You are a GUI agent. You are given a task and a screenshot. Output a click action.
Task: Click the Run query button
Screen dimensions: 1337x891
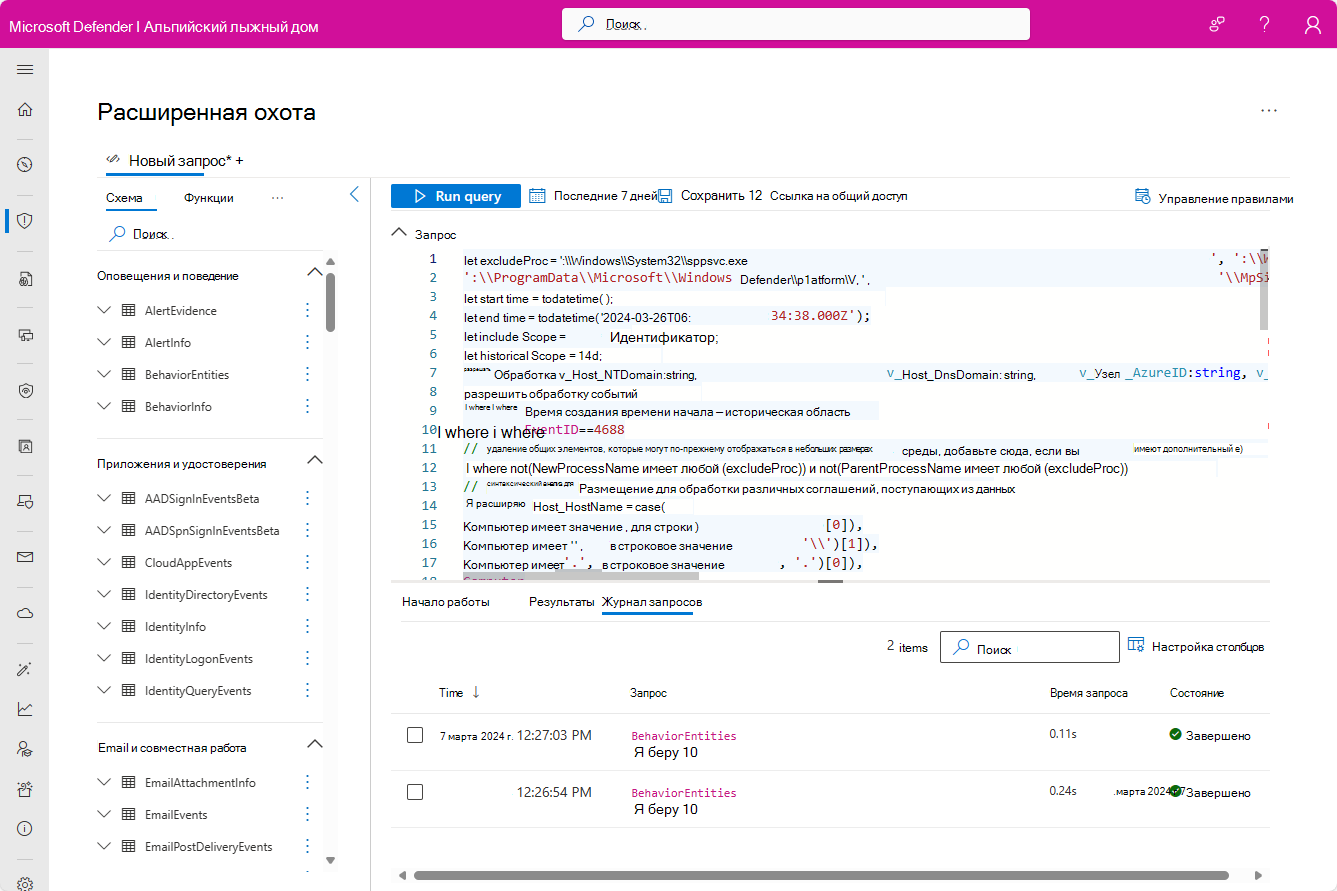456,196
